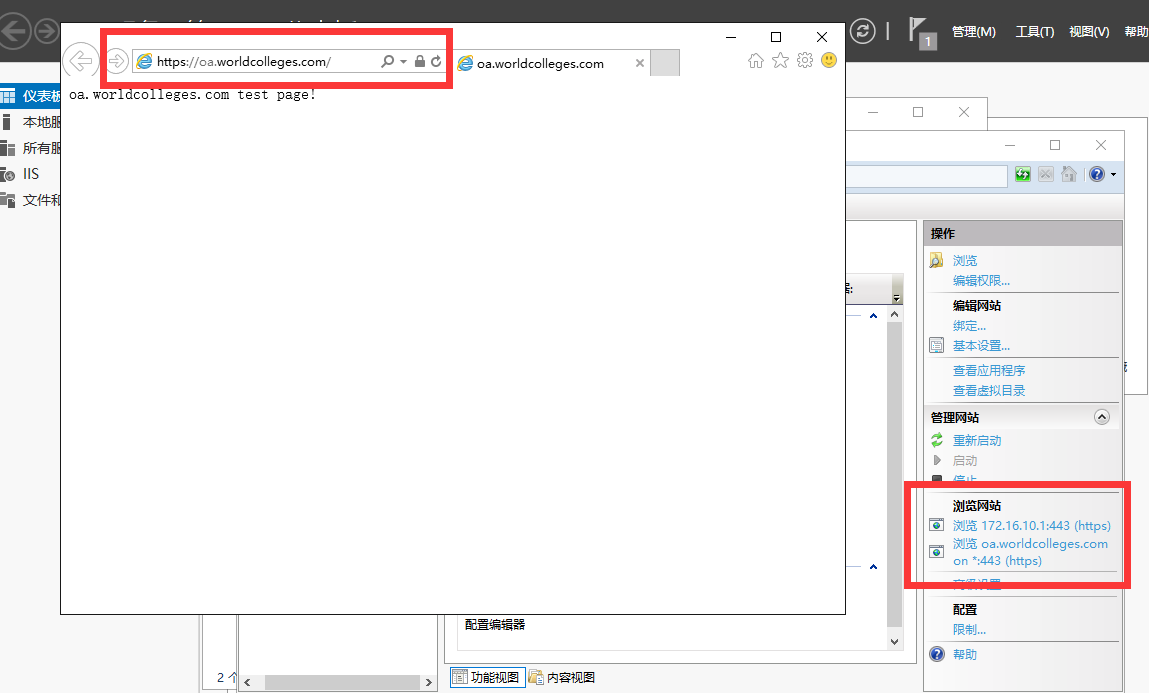
Task: Close the oa.worldcolleges.com tab
Action: (640, 63)
